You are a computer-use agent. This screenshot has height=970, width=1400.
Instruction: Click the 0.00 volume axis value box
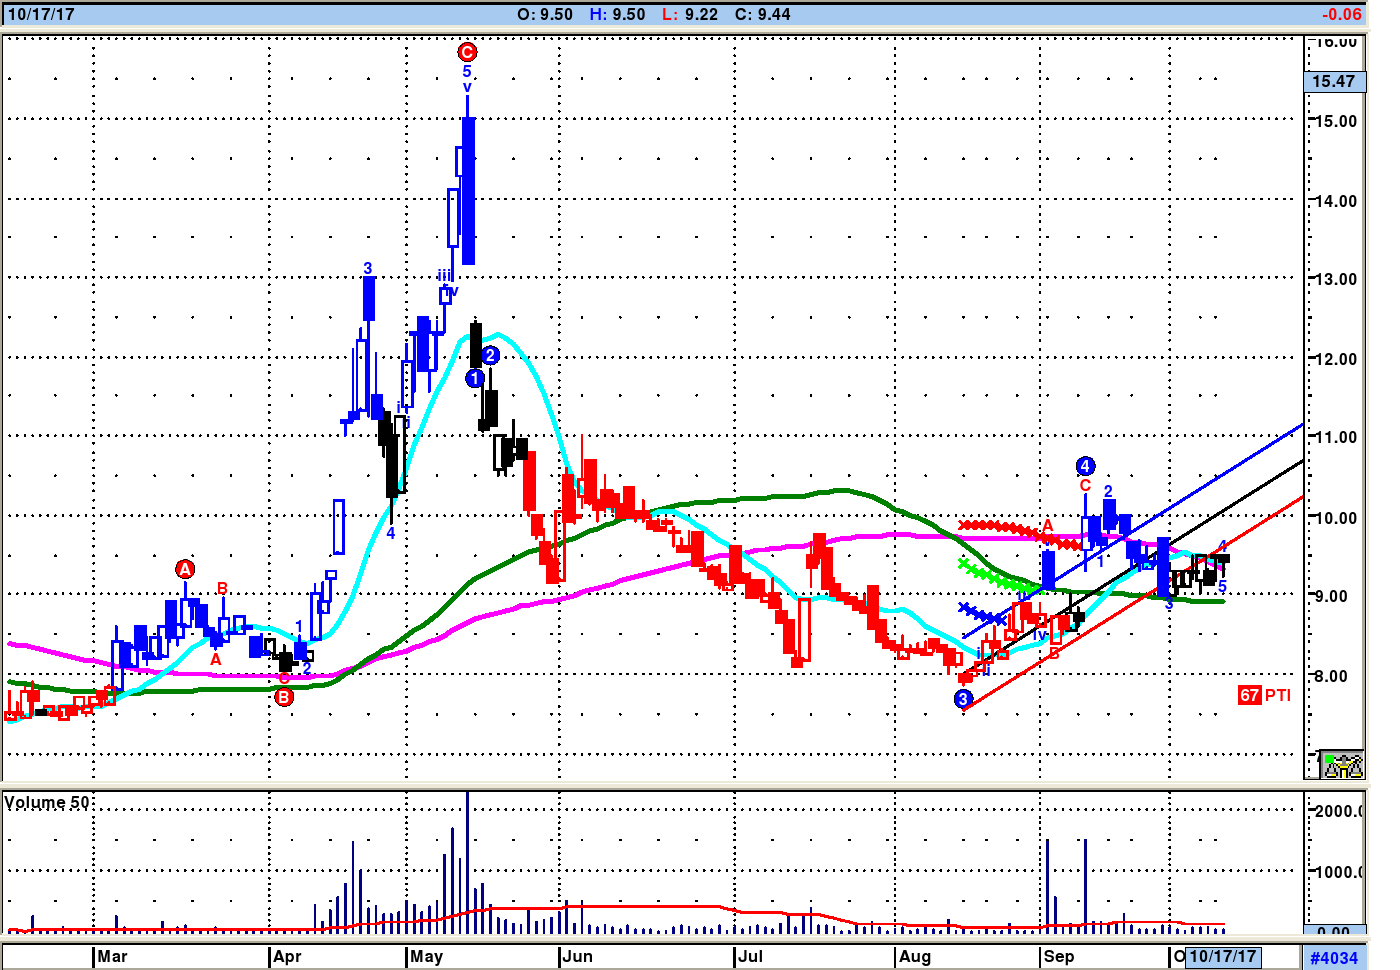click(x=1334, y=931)
